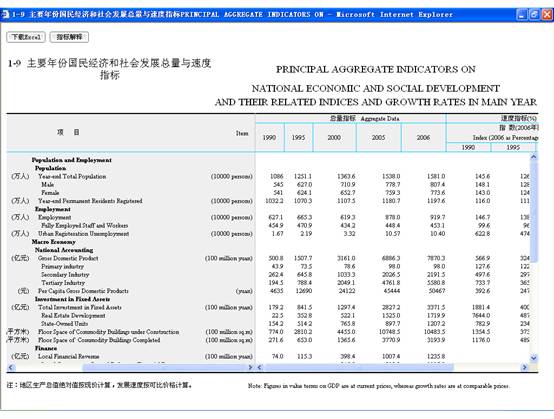Click the 1995 floor space under construction 2810.2

(x=303, y=332)
